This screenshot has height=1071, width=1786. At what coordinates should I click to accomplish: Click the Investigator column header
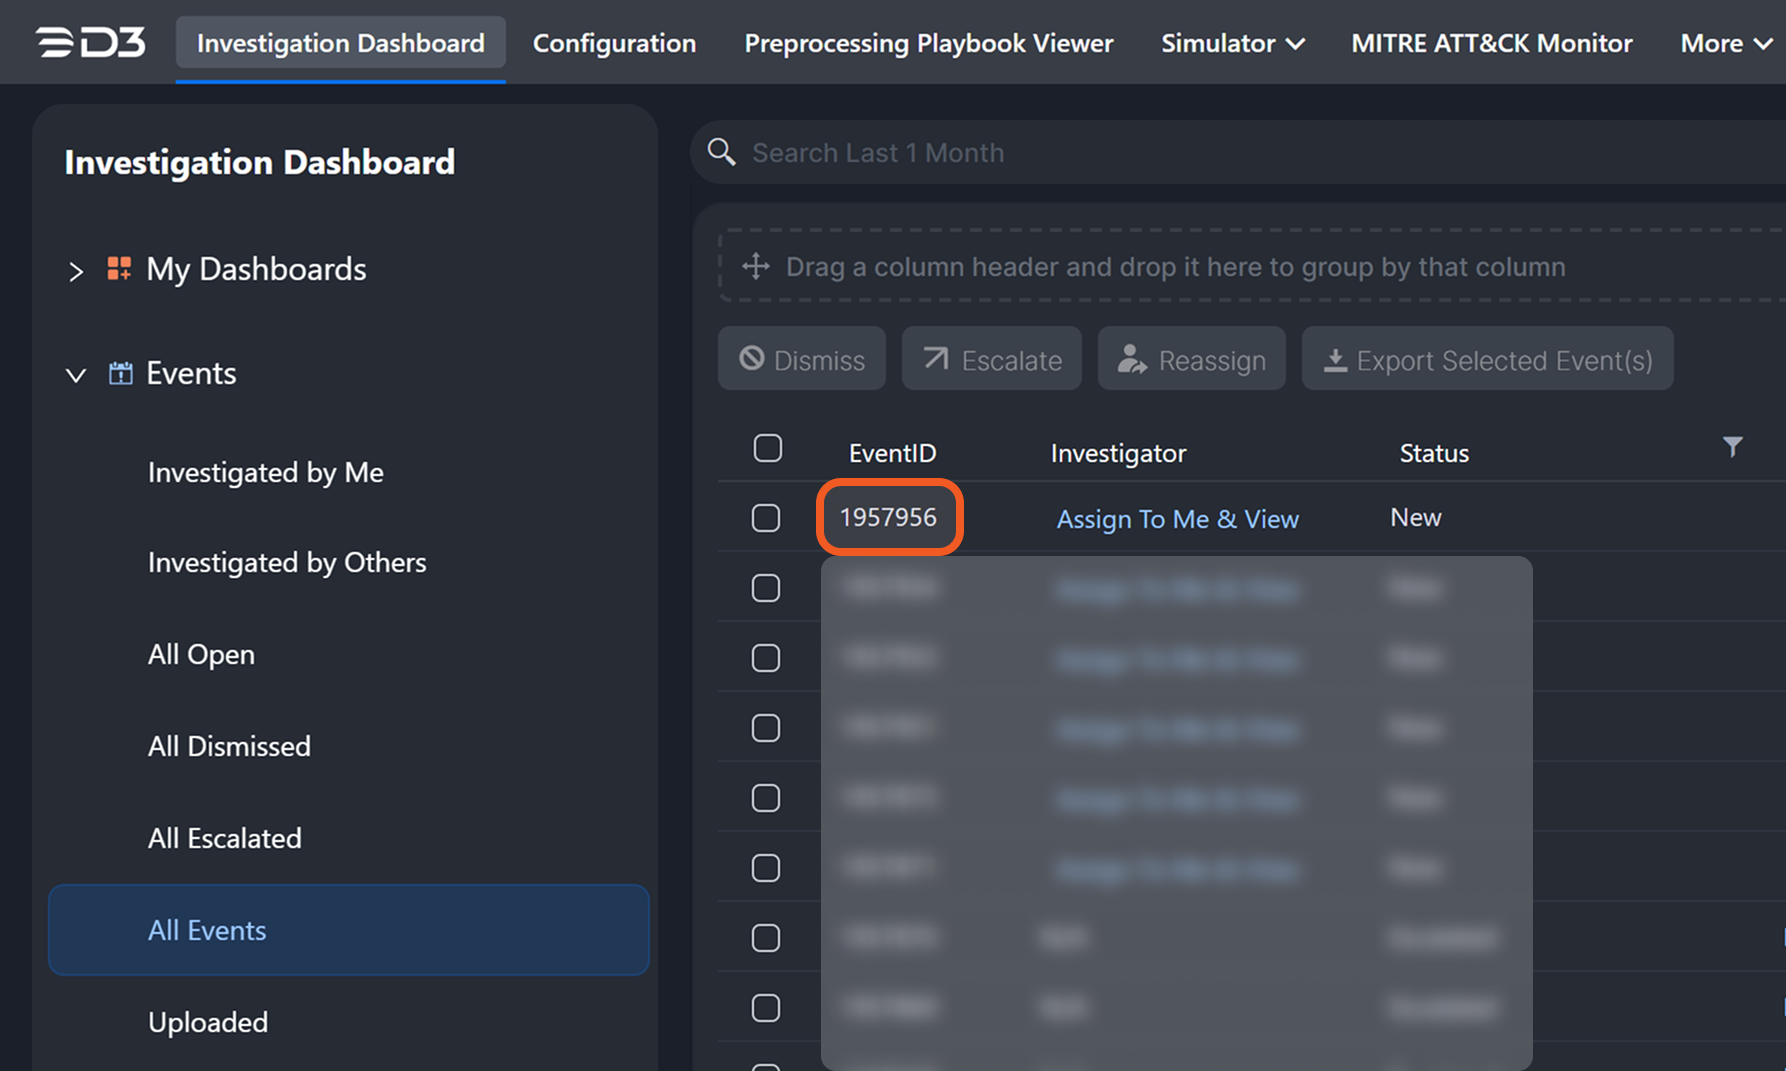pyautogui.click(x=1118, y=453)
